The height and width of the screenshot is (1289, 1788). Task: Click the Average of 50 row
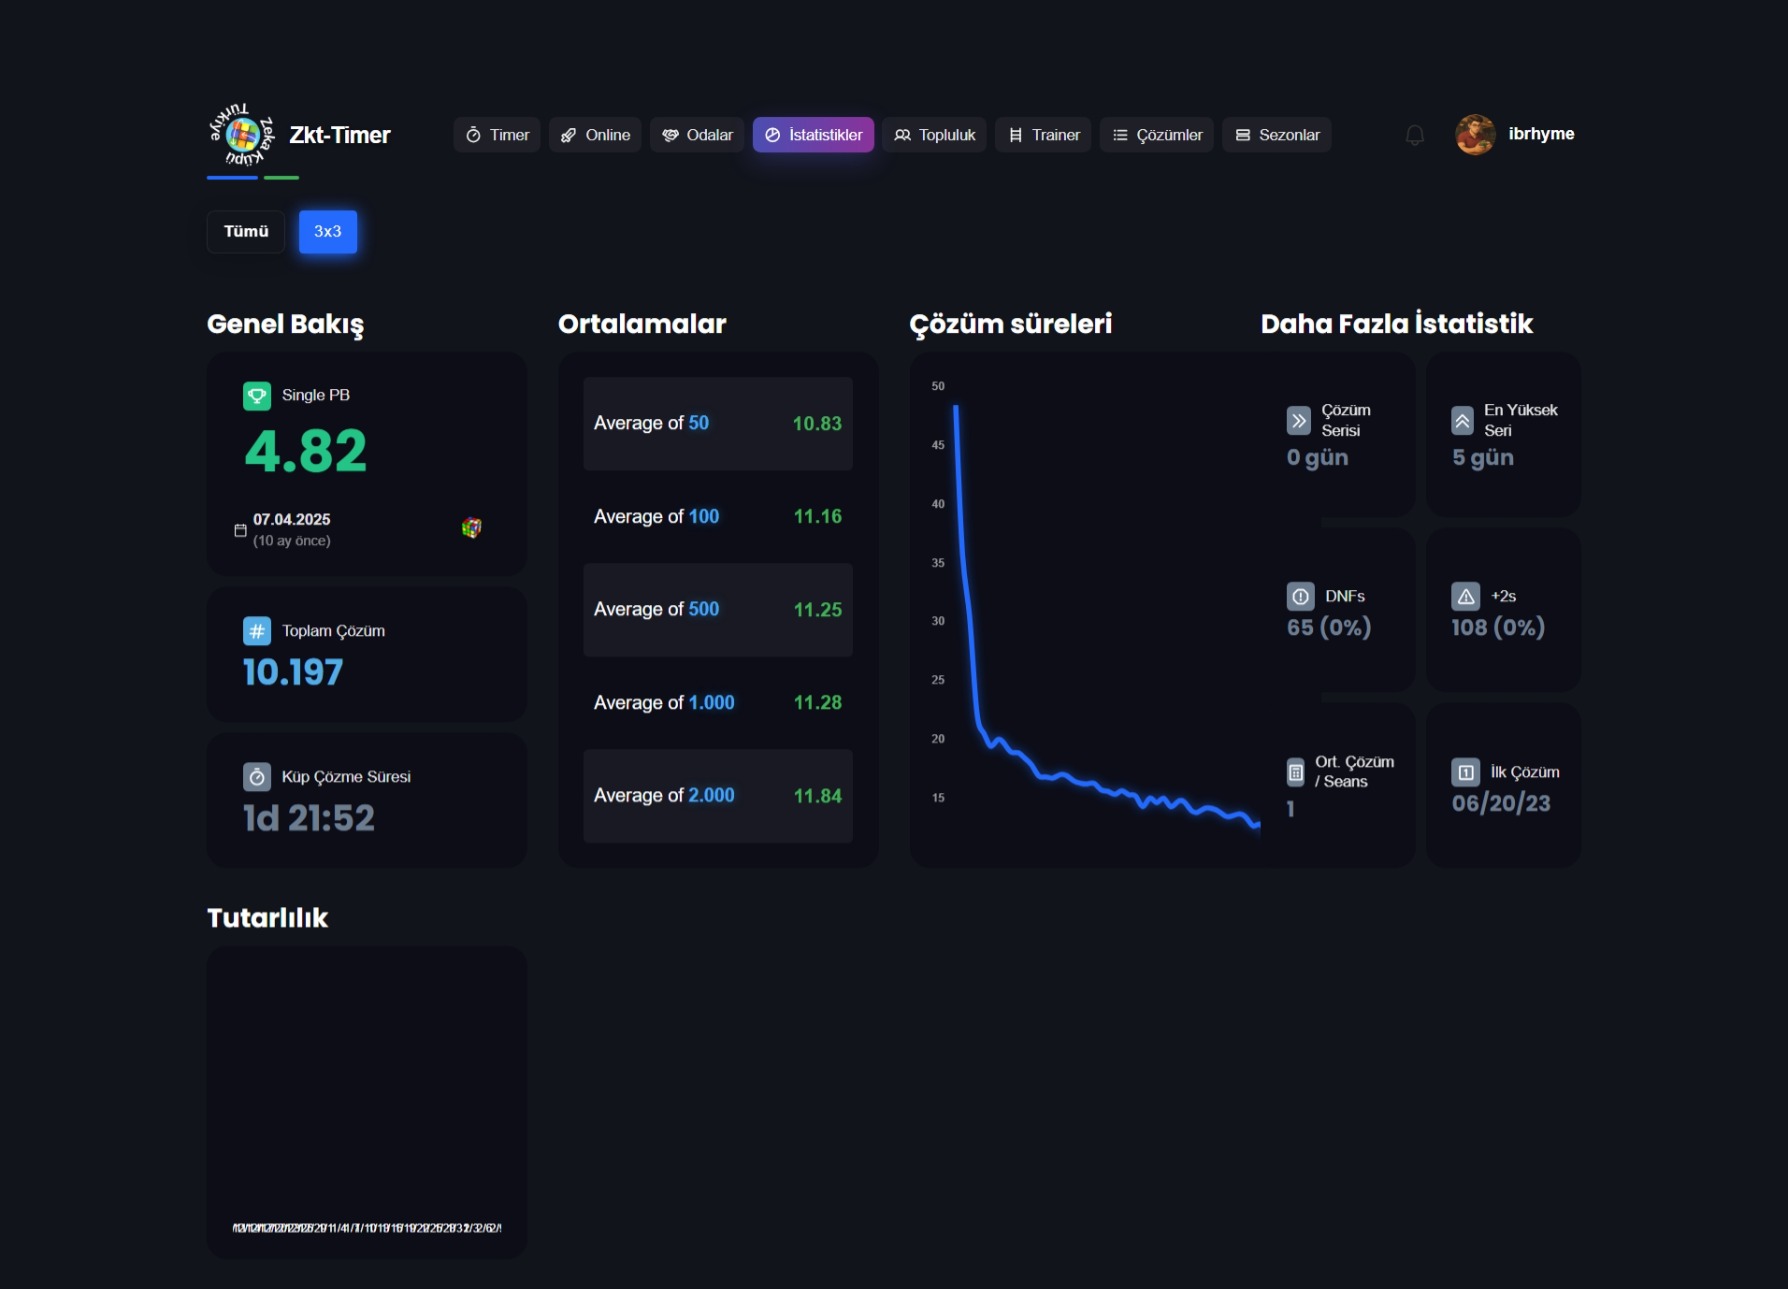[718, 424]
